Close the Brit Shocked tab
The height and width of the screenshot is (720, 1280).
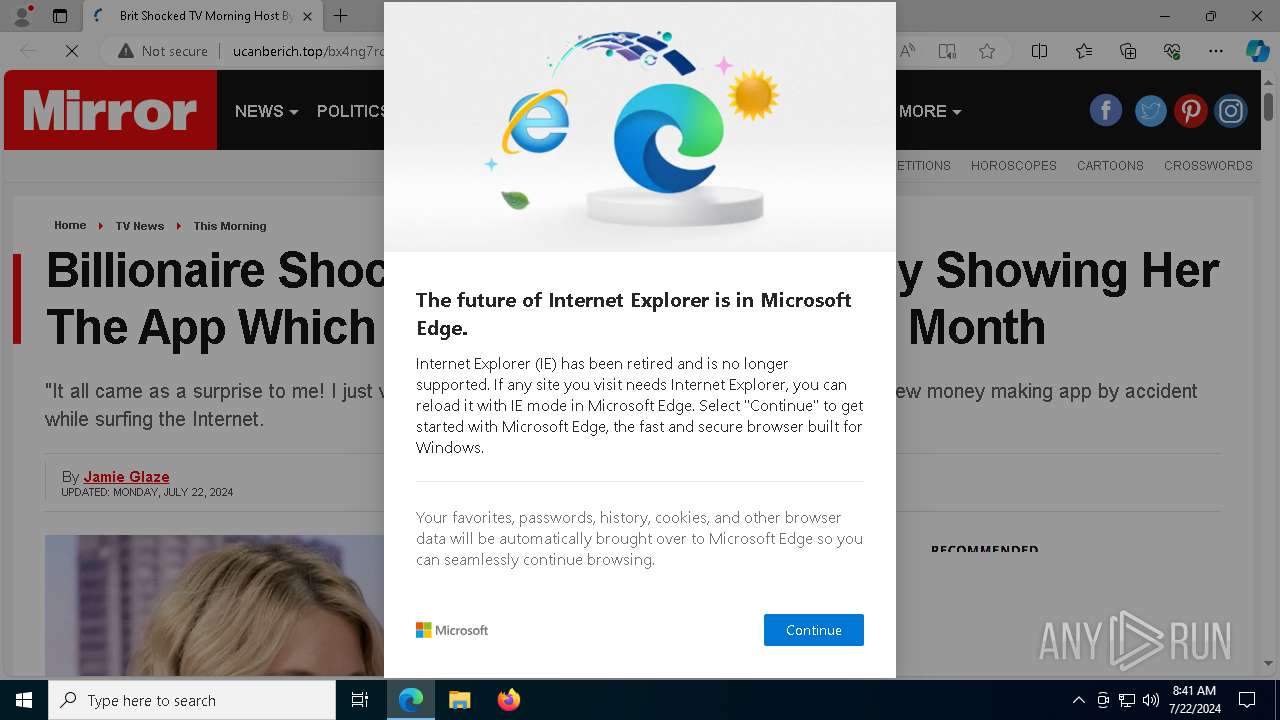coord(307,16)
